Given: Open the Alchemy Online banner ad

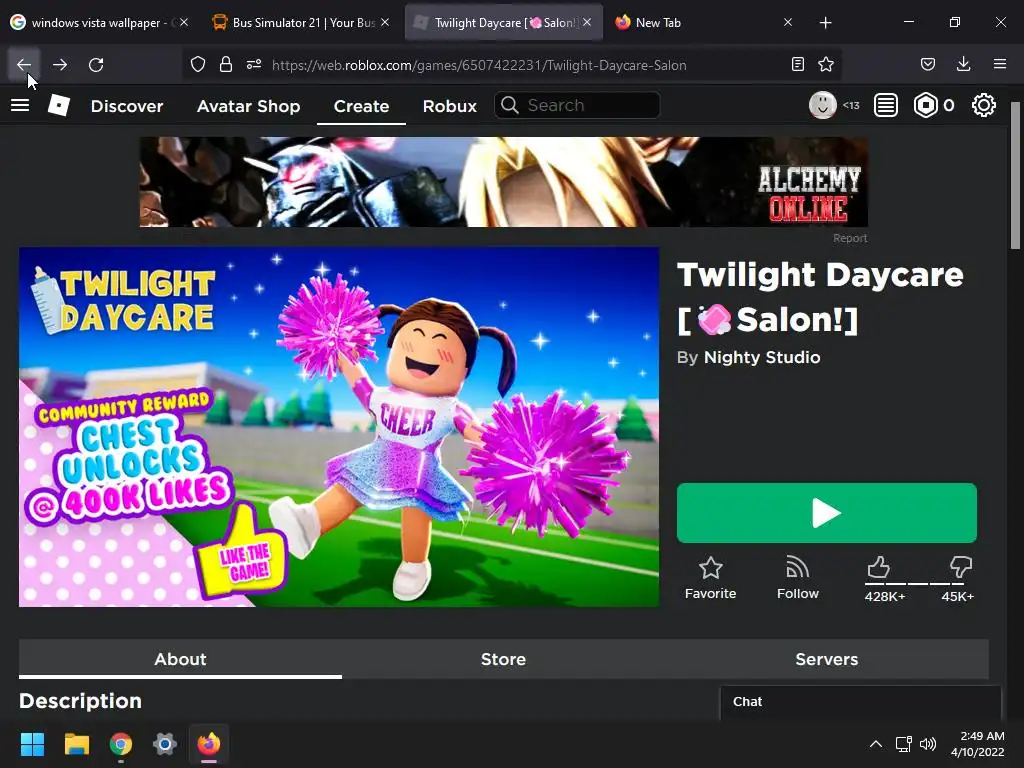Looking at the screenshot, I should [504, 182].
